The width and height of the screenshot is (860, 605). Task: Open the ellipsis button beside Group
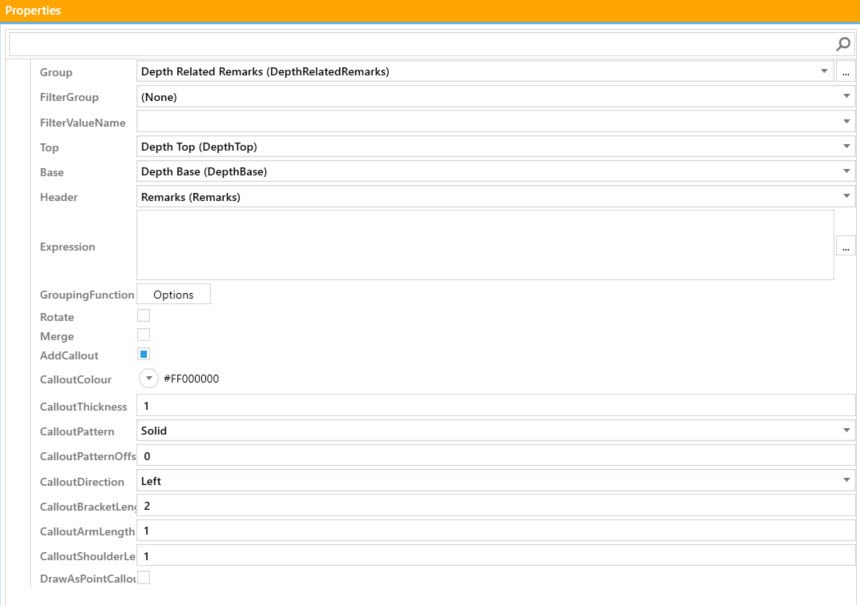pyautogui.click(x=845, y=72)
